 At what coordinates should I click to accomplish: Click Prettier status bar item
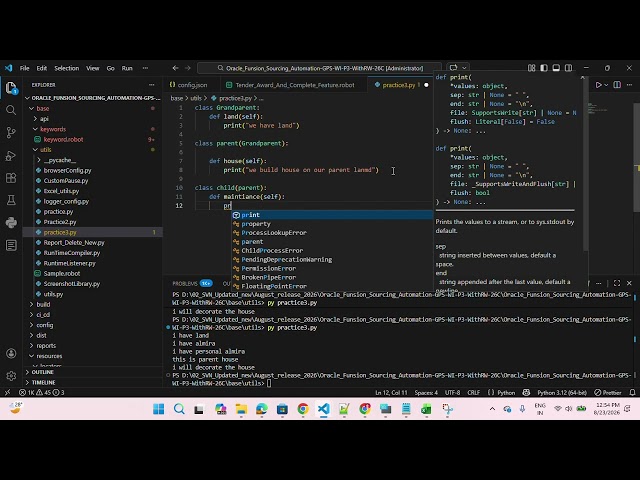608,392
